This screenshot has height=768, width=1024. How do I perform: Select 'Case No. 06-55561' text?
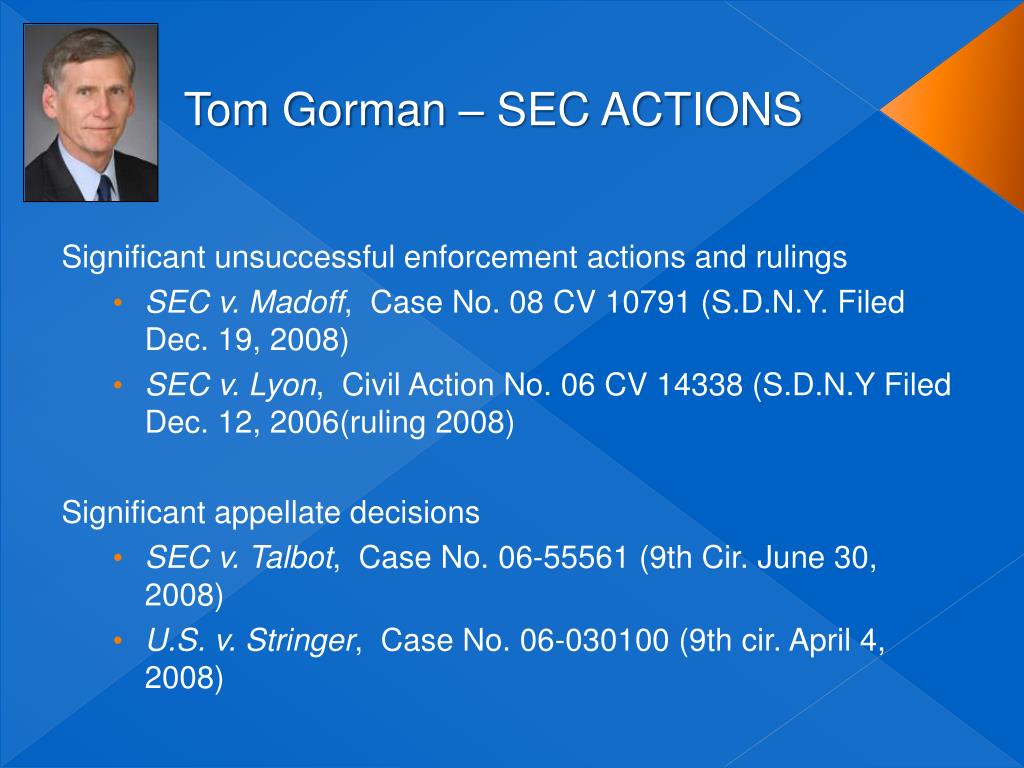pos(493,558)
